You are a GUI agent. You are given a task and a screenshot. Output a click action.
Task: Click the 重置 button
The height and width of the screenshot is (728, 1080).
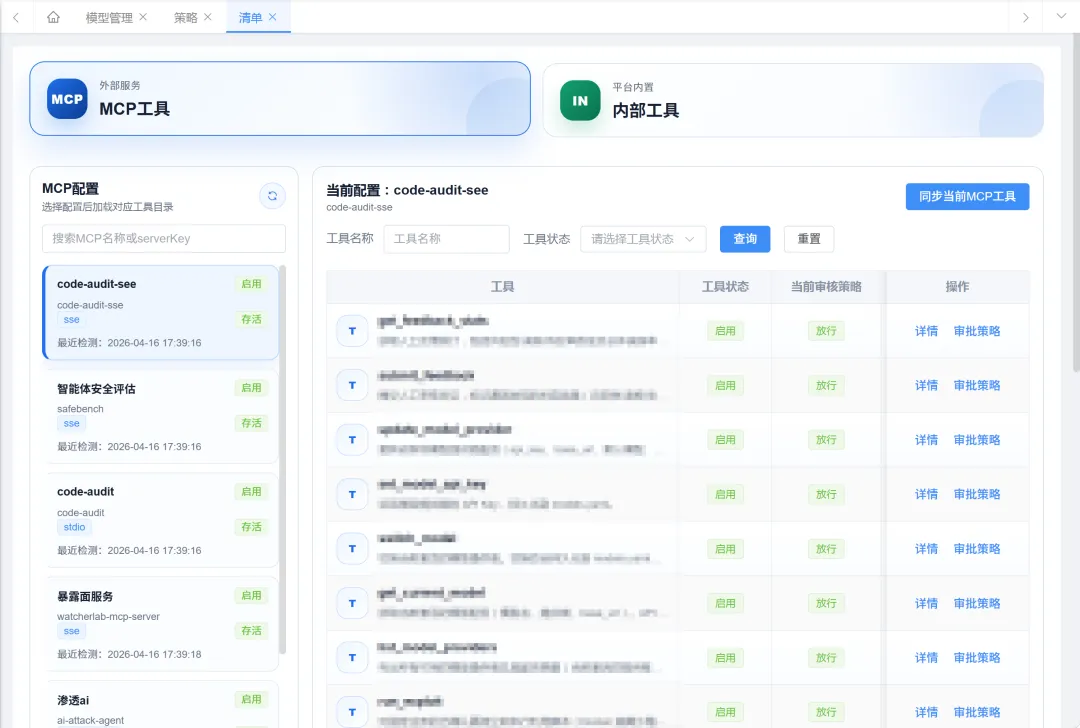[809, 239]
